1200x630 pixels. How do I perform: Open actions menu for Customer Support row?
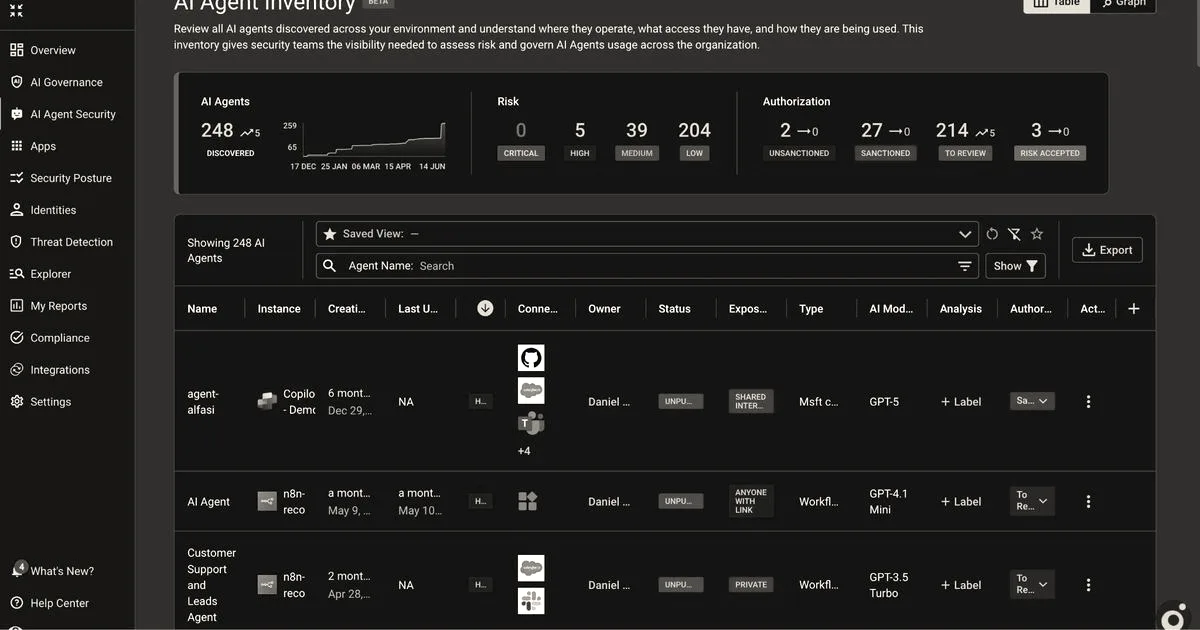click(1088, 585)
